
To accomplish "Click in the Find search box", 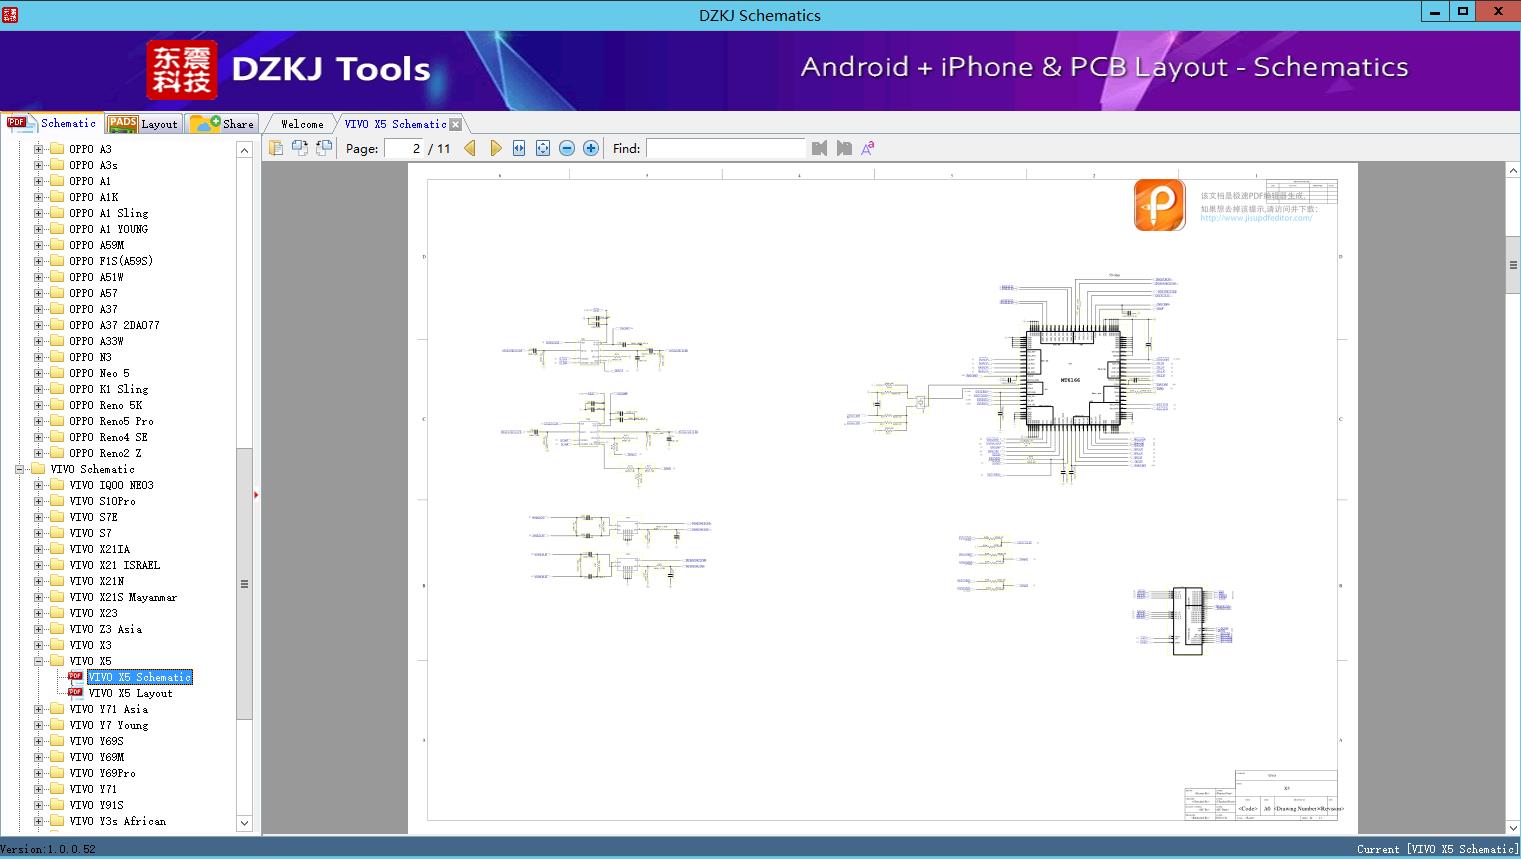I will pyautogui.click(x=725, y=148).
